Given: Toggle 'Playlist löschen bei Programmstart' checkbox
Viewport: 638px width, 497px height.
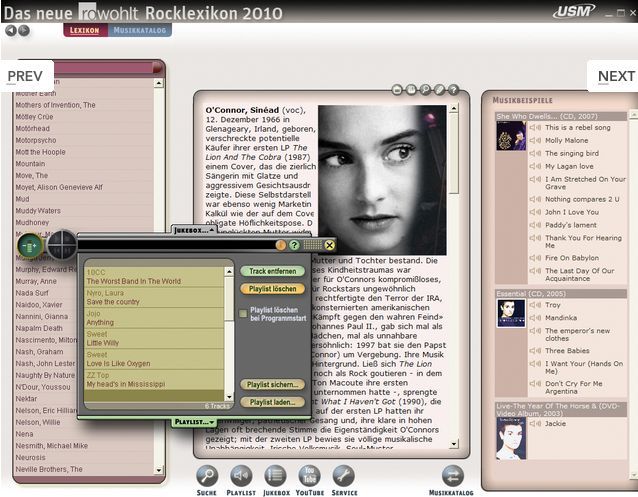Looking at the screenshot, I should 243,313.
